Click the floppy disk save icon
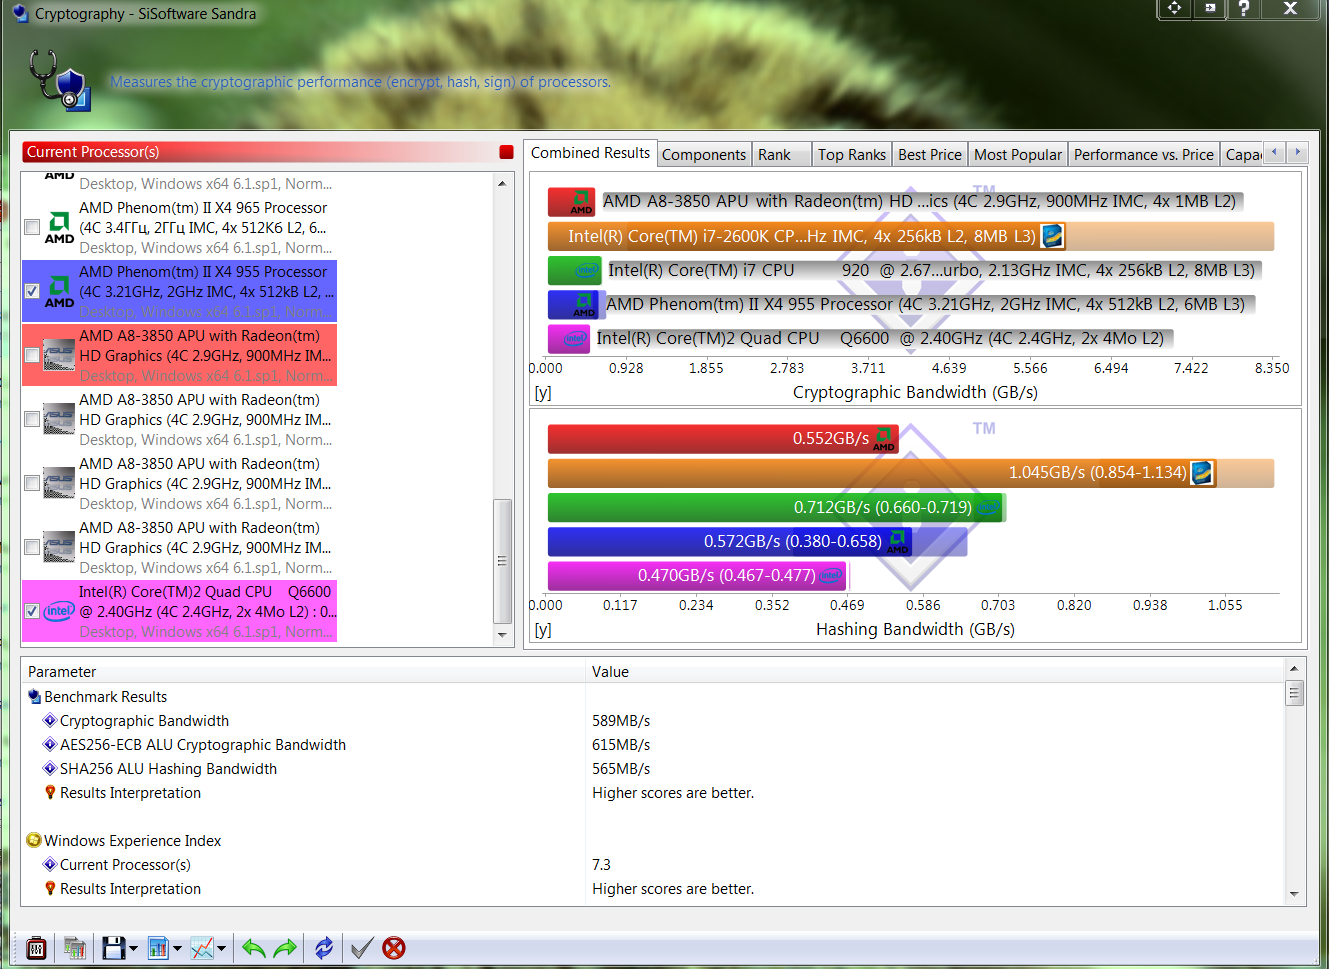Viewport: 1329px width, 969px height. click(114, 947)
